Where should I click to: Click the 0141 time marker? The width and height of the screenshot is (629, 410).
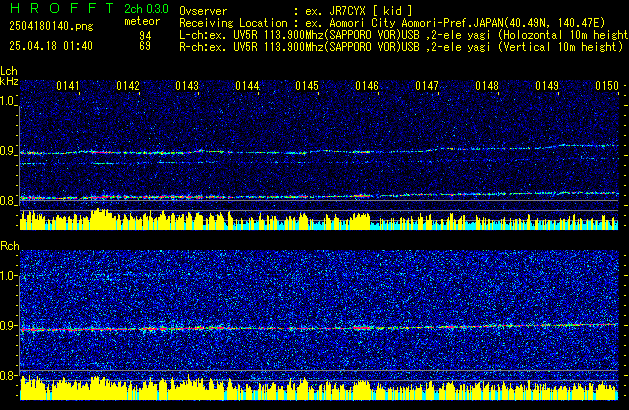pos(68,86)
